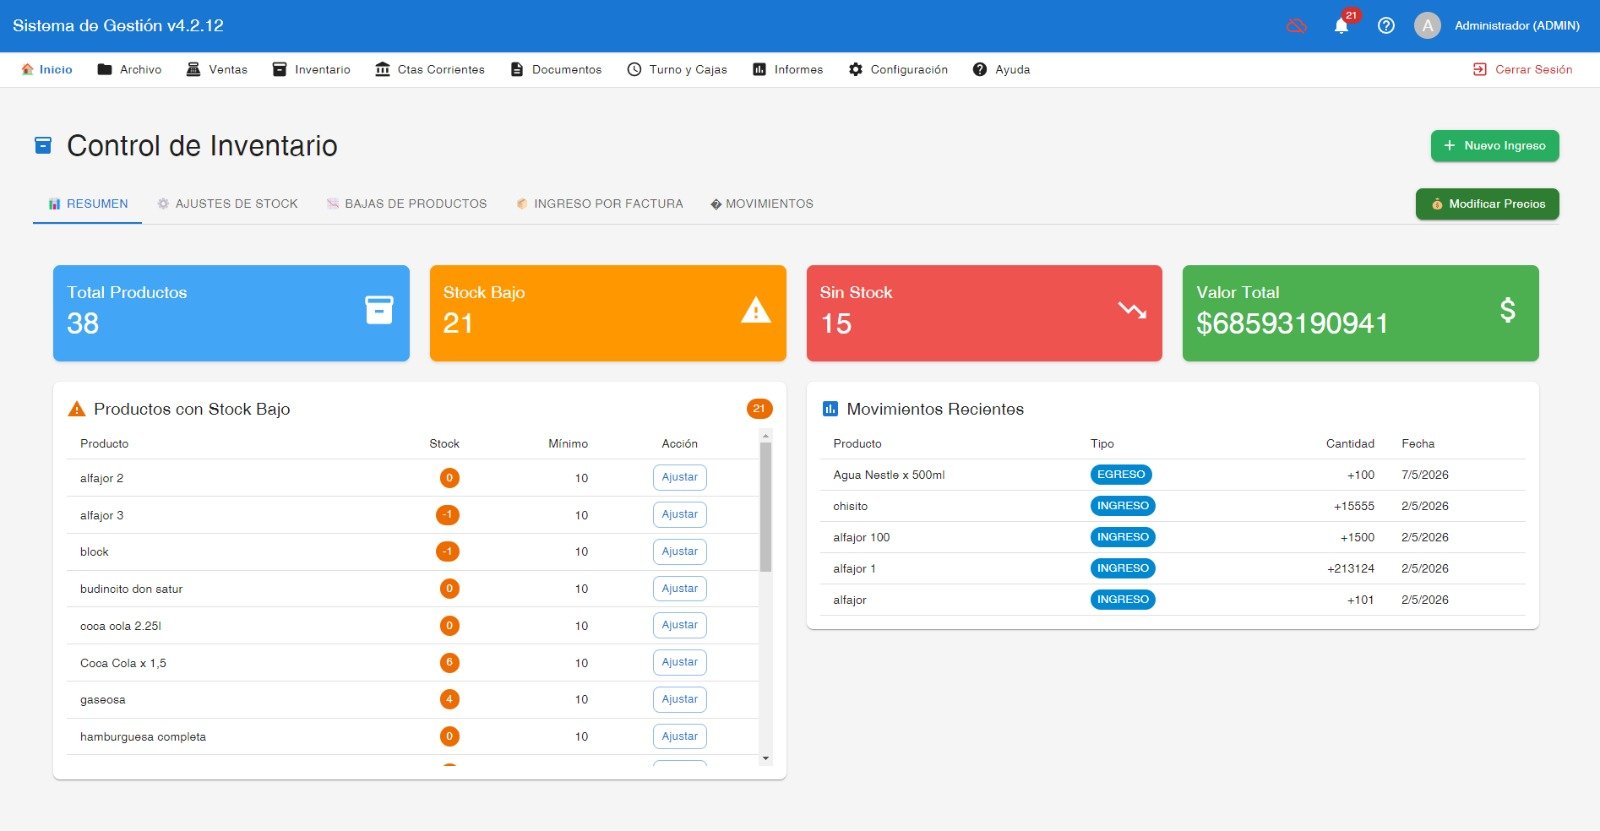Click the Archivo folder icon
Screen dimensions: 1600x831
(x=104, y=69)
